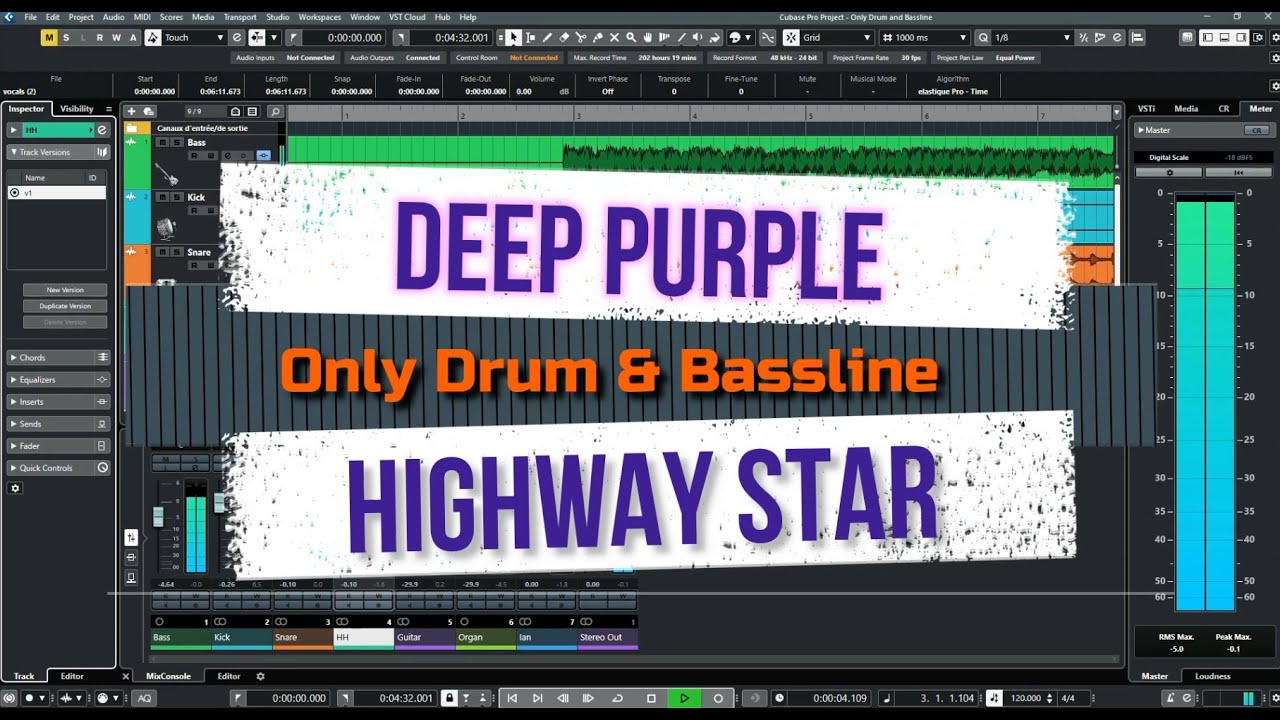Select the Mute tool X icon
1280x720 pixels.
615,37
